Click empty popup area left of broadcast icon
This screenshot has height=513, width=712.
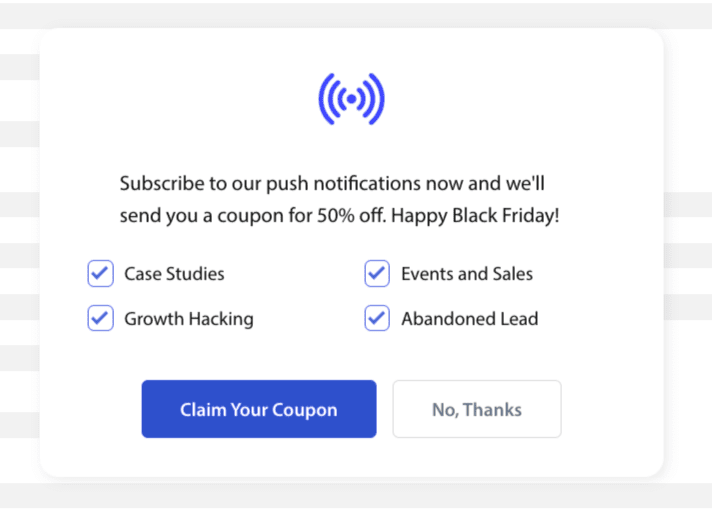click(180, 100)
